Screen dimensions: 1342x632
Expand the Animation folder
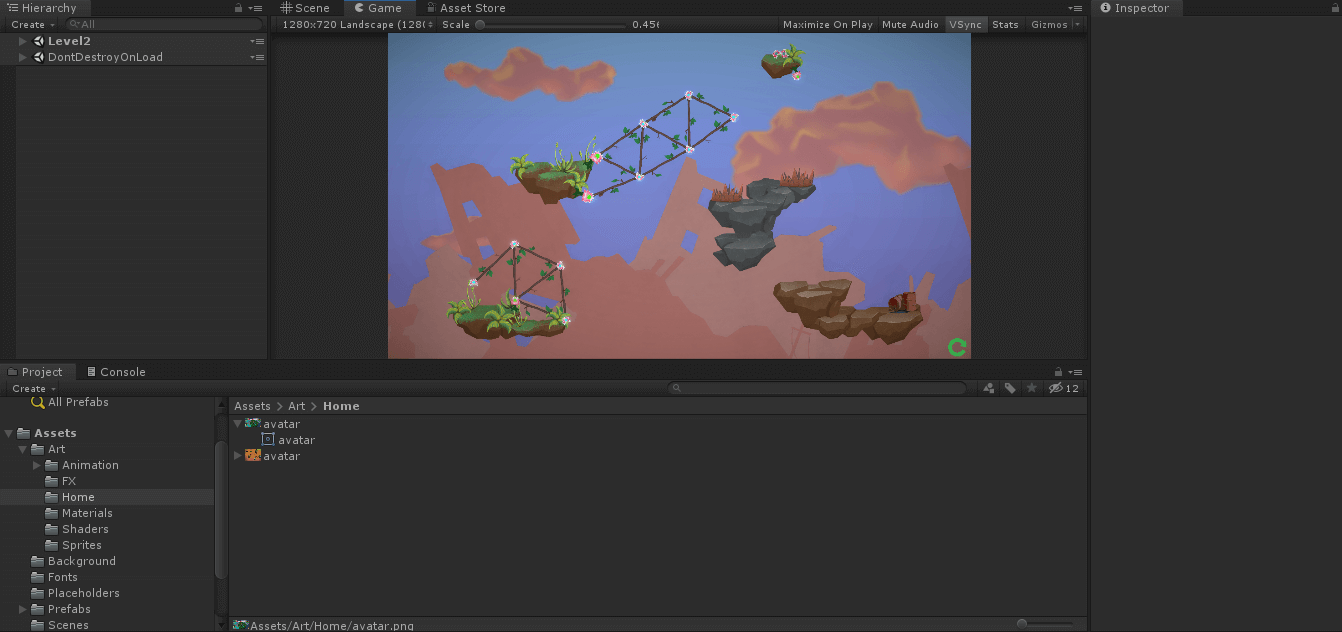click(x=37, y=465)
